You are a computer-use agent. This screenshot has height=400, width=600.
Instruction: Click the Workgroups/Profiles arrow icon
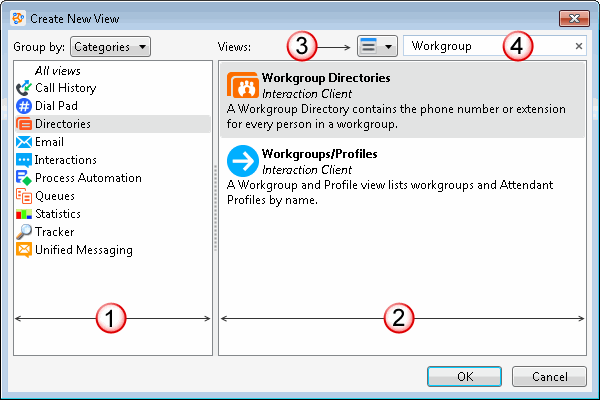243,161
